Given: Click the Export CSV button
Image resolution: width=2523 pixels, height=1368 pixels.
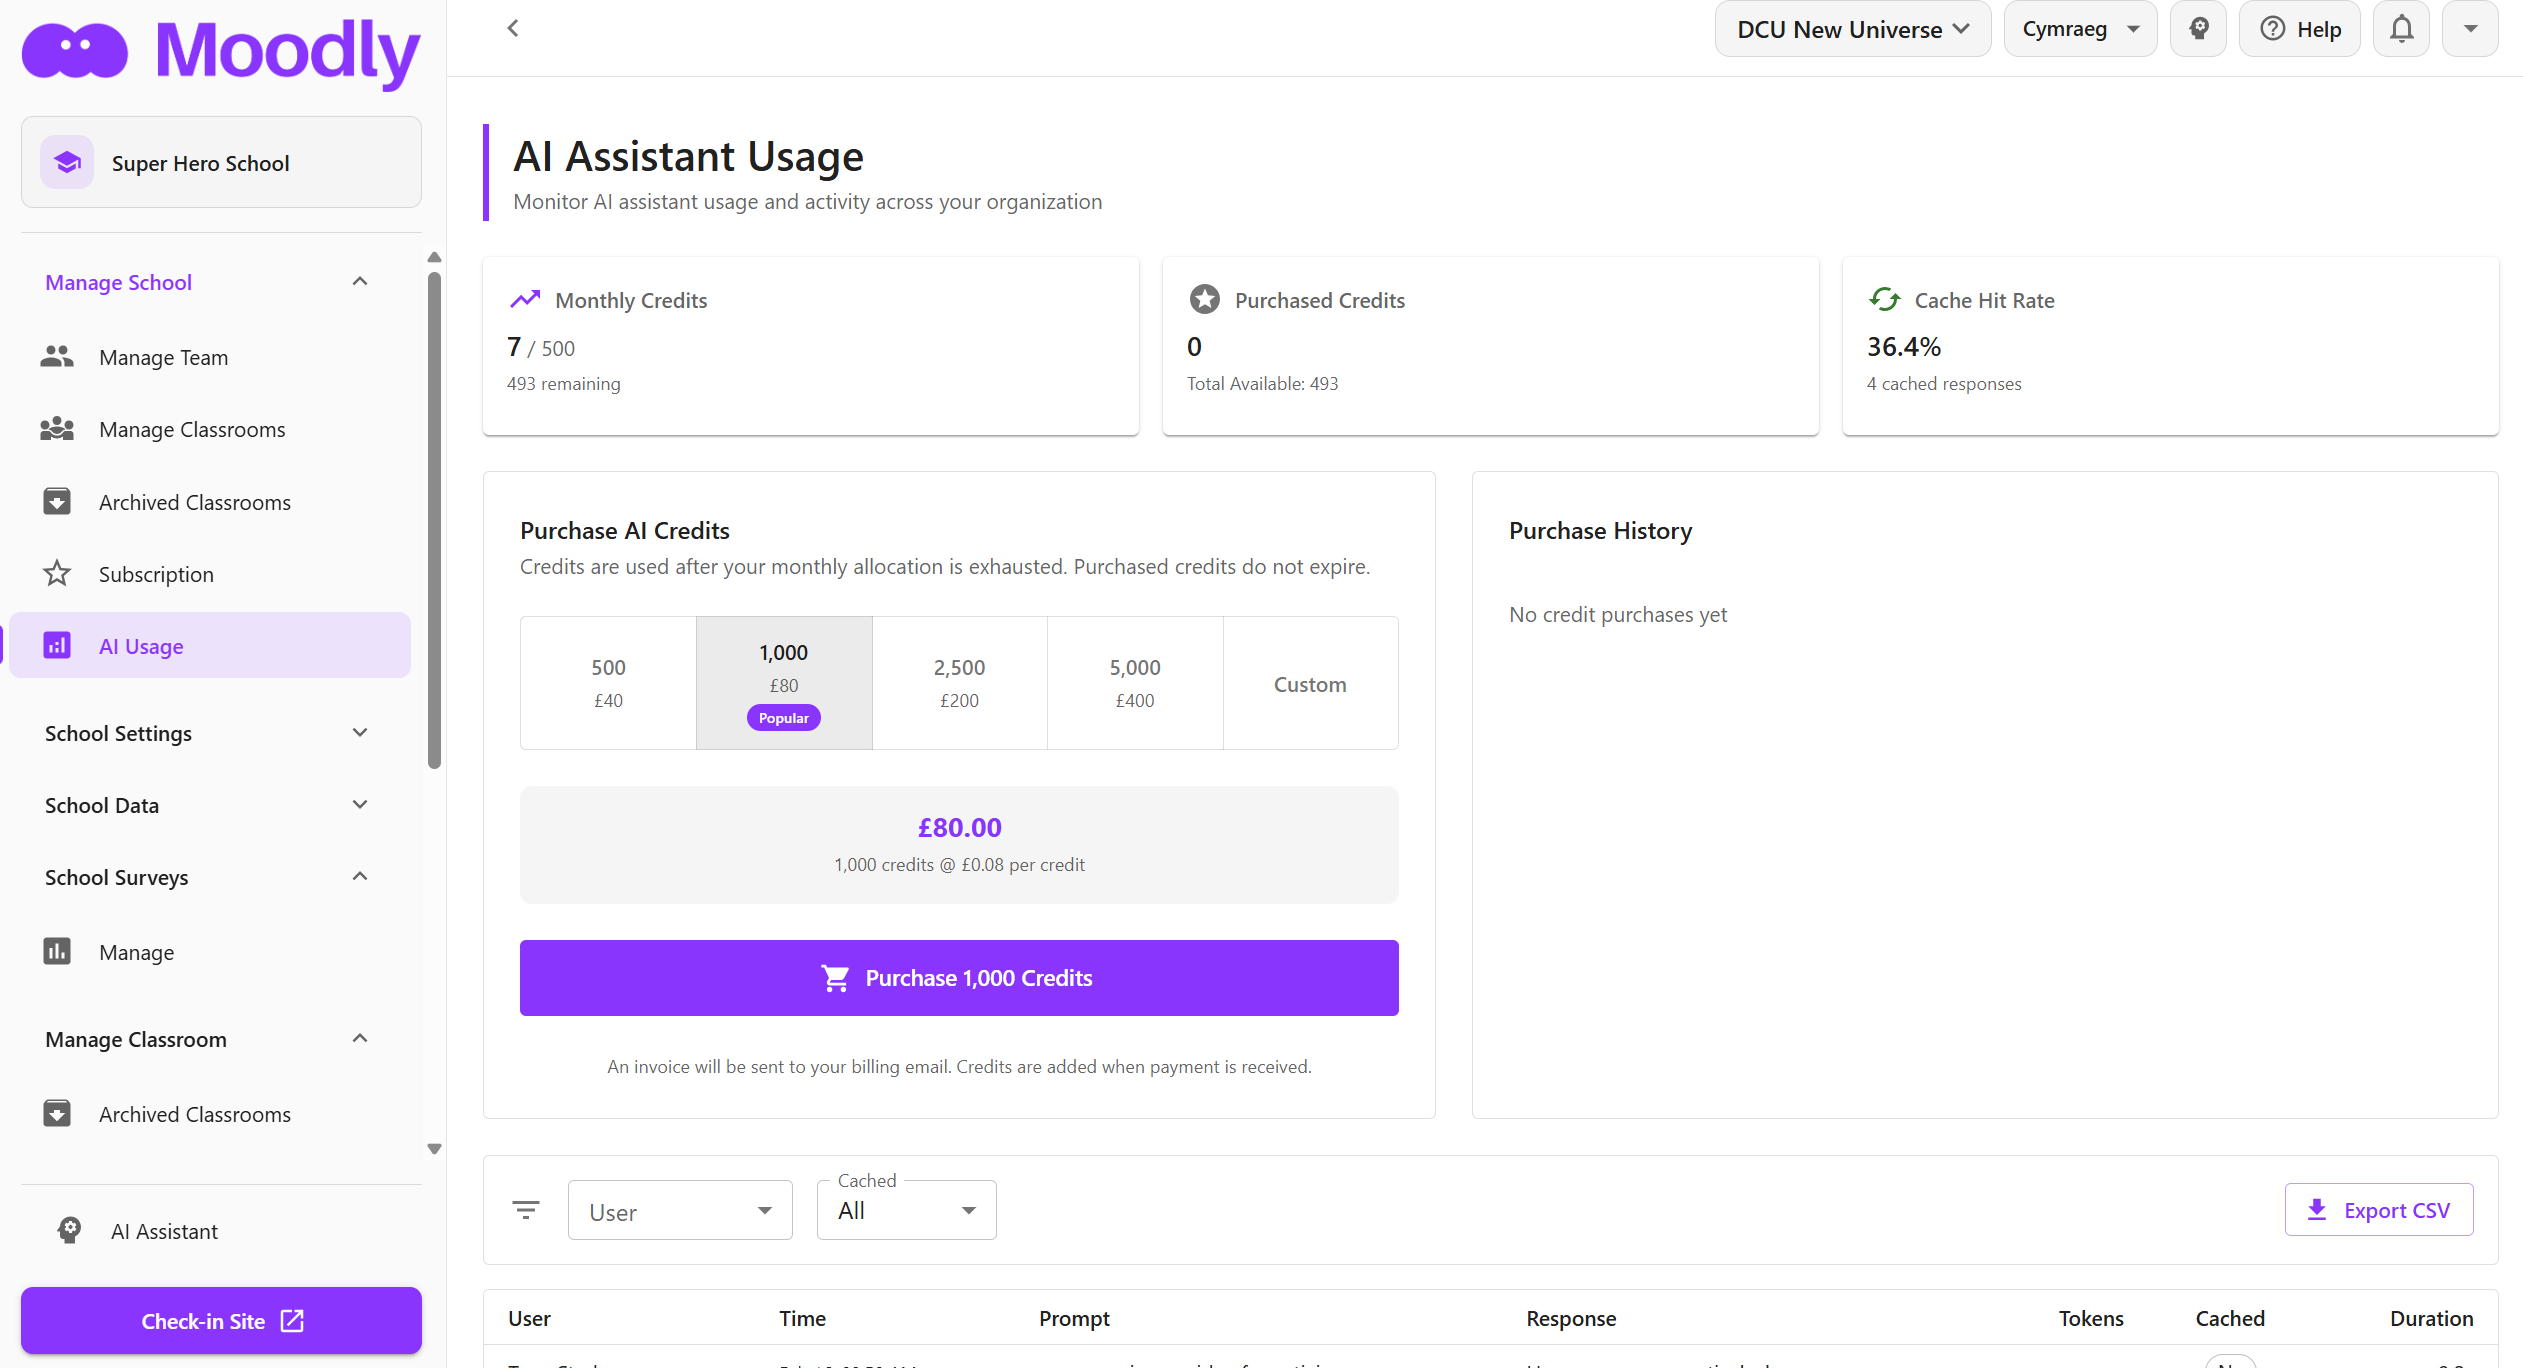Looking at the screenshot, I should pyautogui.click(x=2379, y=1210).
